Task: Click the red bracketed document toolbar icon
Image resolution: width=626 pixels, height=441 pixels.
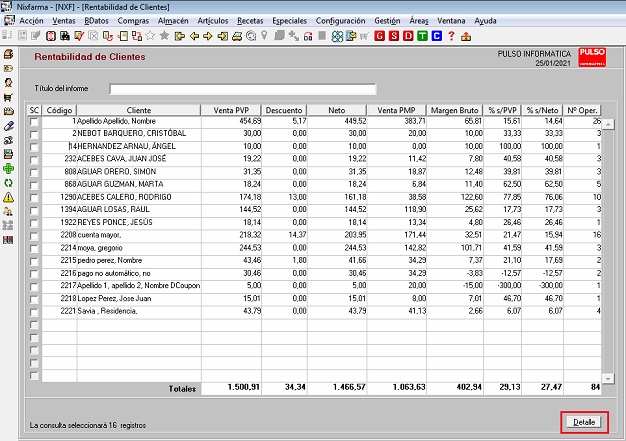Action: tap(51, 36)
